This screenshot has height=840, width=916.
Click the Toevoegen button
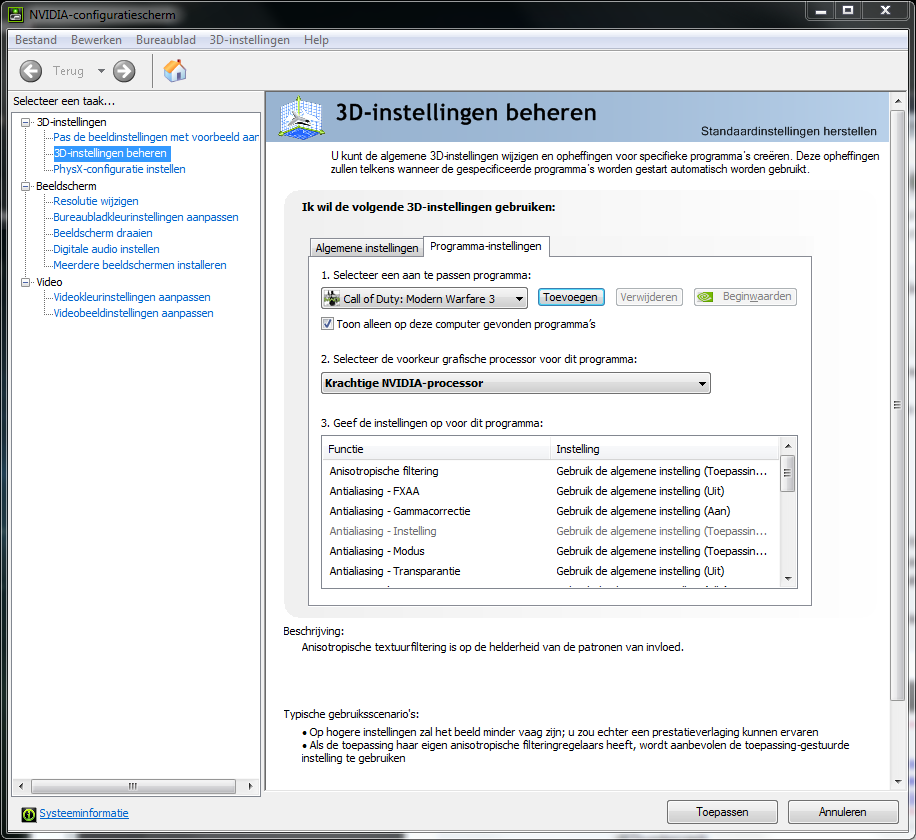pos(570,297)
